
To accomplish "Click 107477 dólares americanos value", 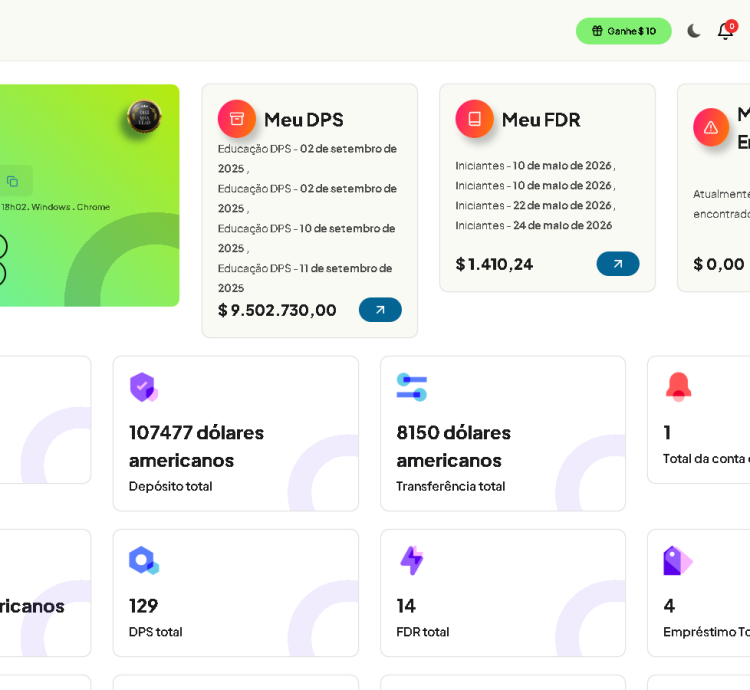I will click(197, 447).
